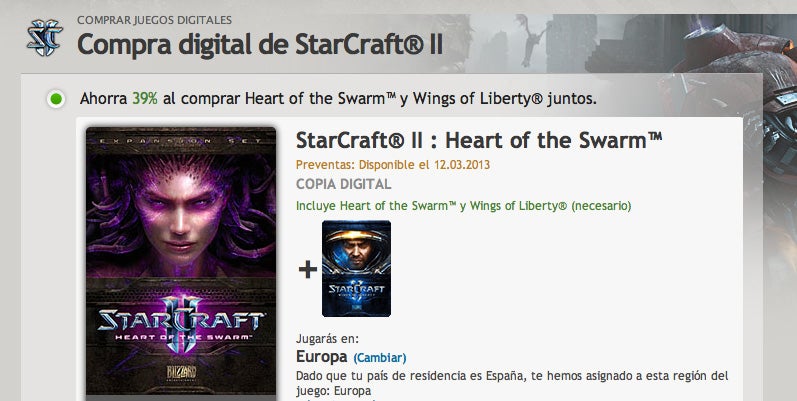Click the StarCraft II emblem on the box cover
The image size is (797, 401).
[181, 324]
